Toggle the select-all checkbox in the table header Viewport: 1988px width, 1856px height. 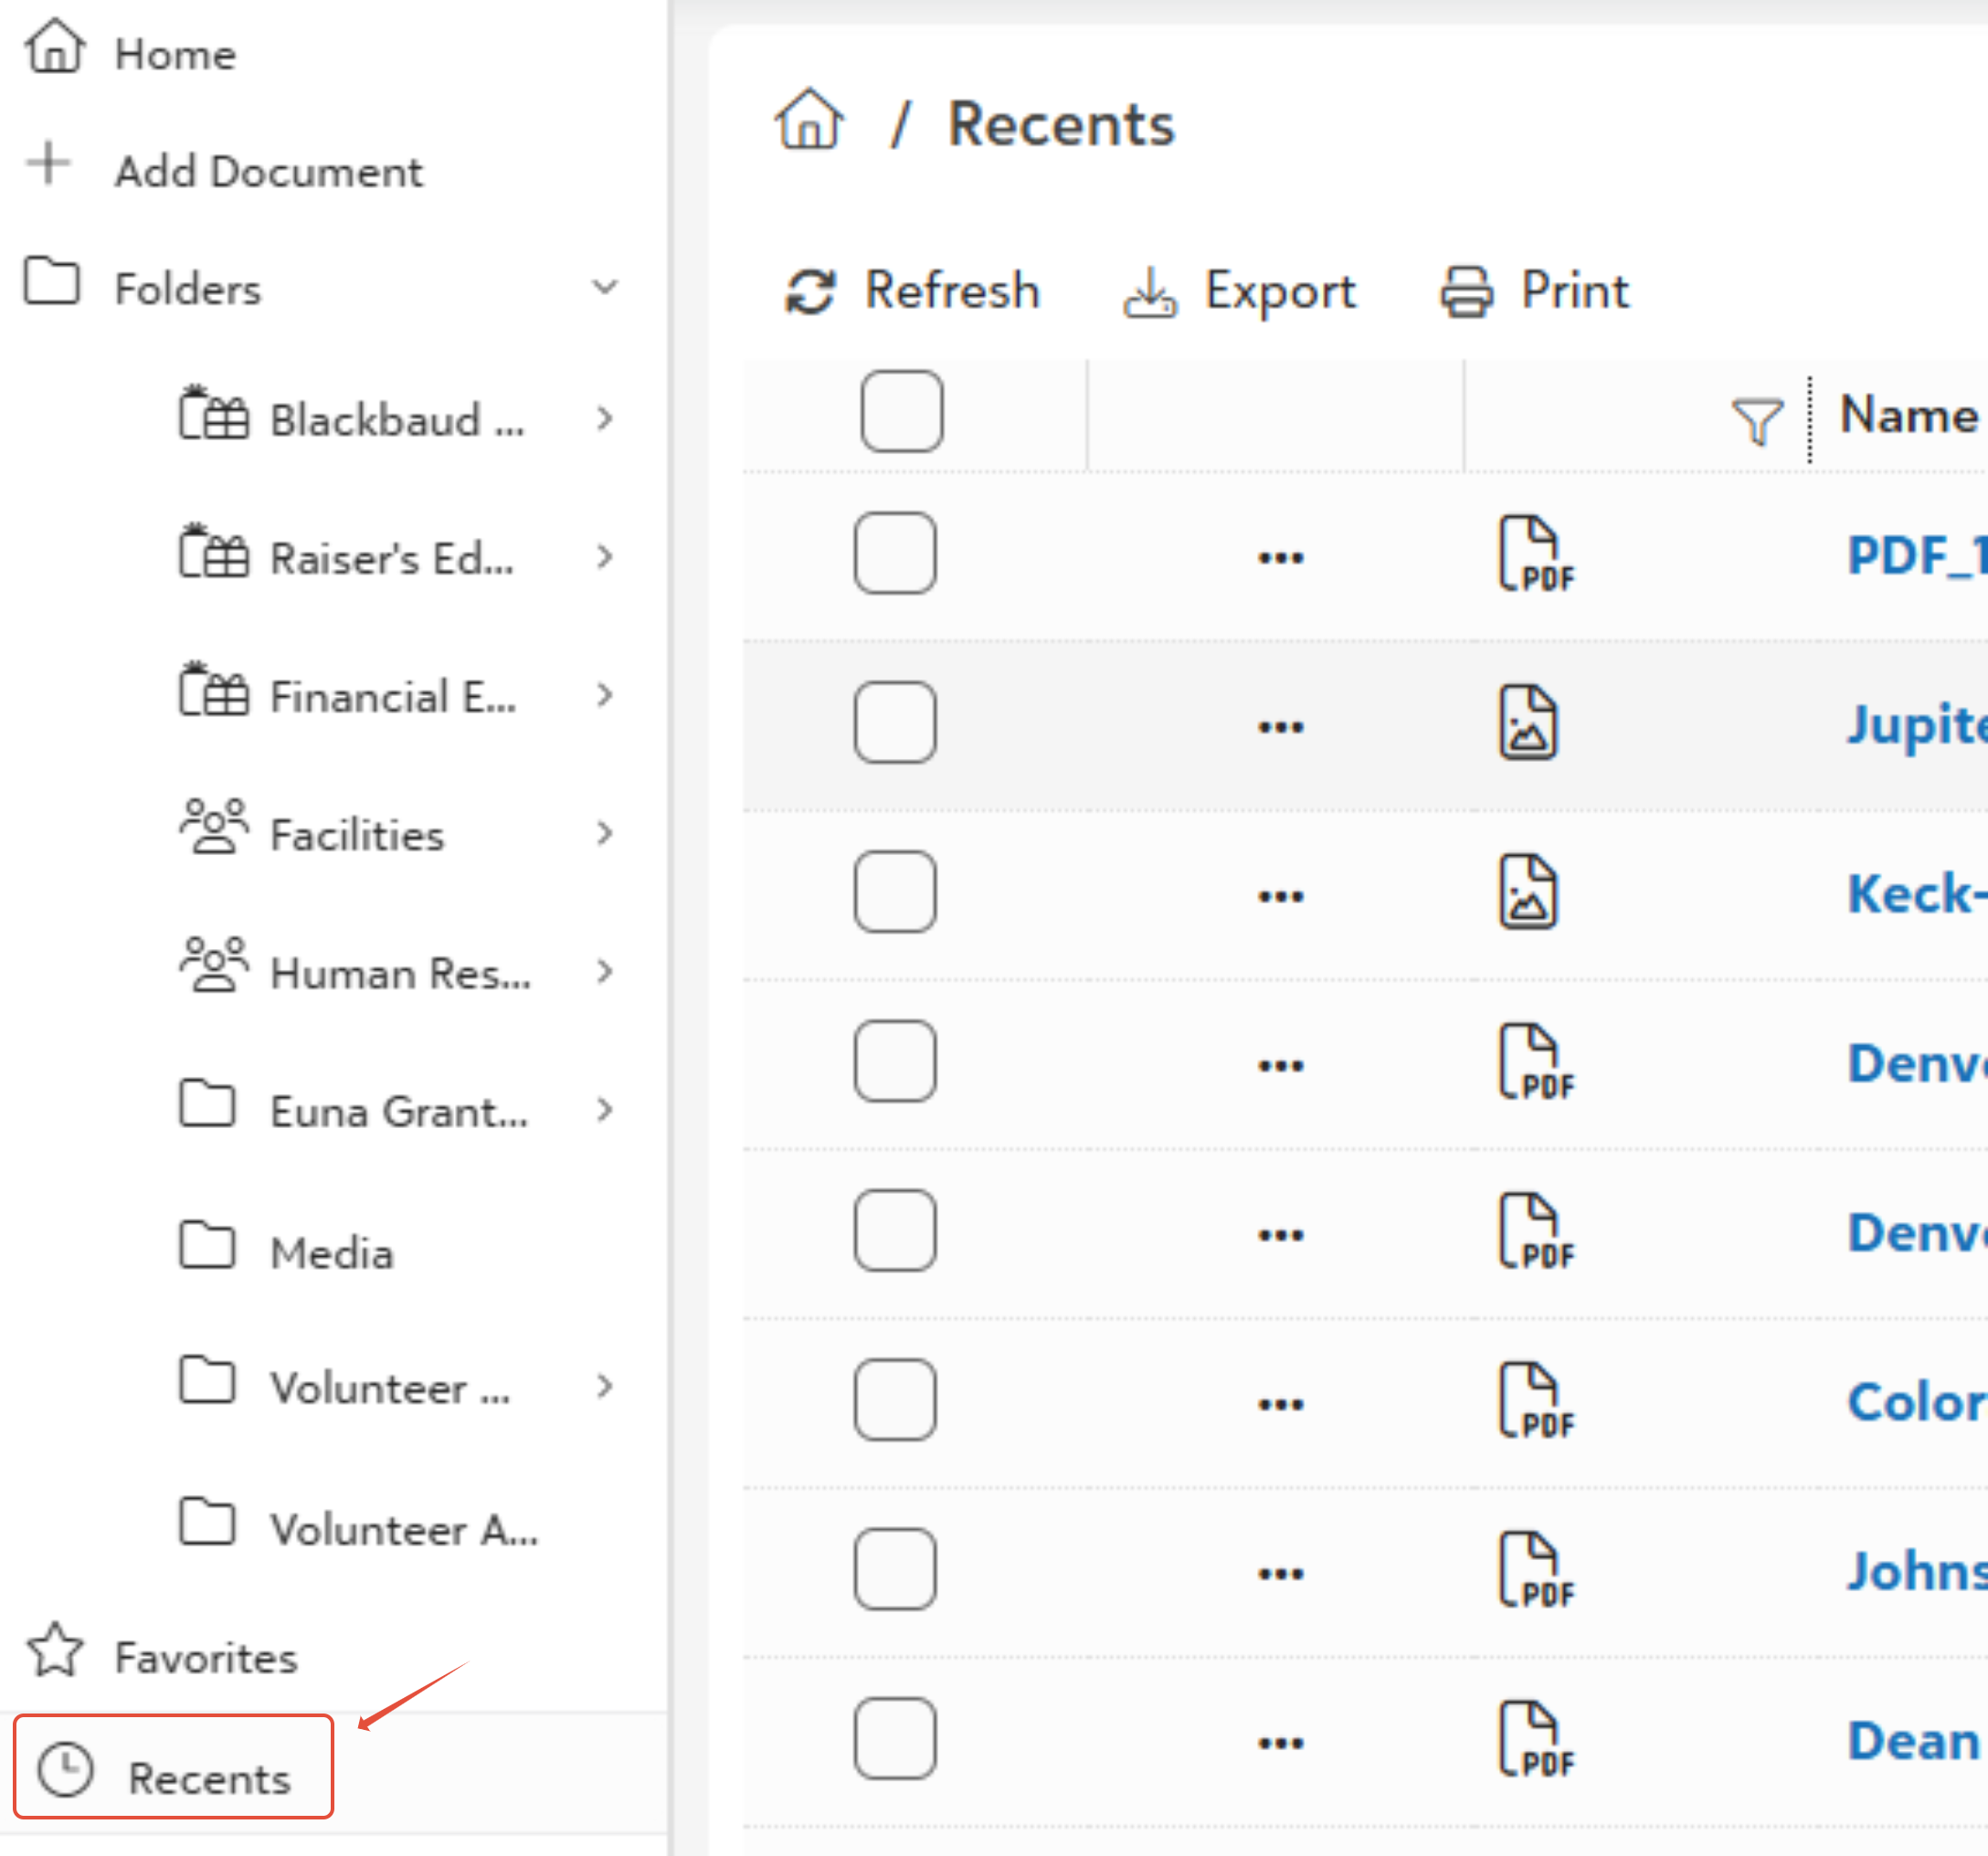point(901,411)
